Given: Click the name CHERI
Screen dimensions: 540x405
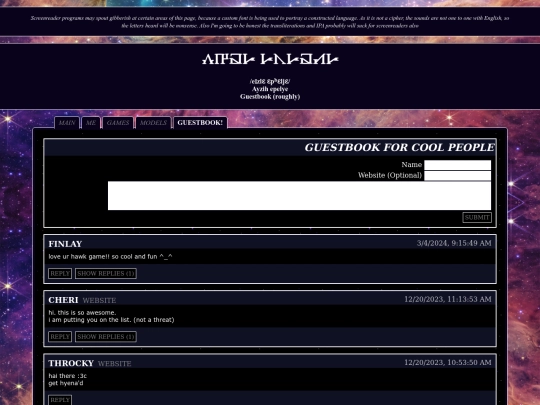Looking at the screenshot, I should pos(63,300).
